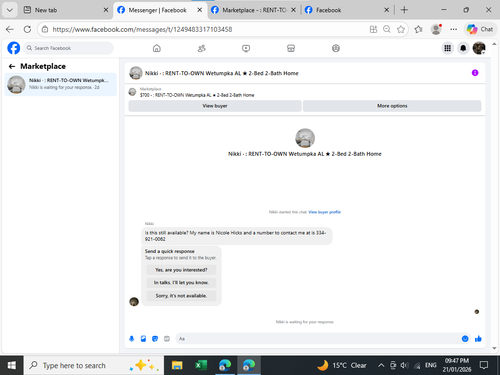Click the Search Facebook field
Image resolution: width=500 pixels, height=375 pixels.
point(68,48)
